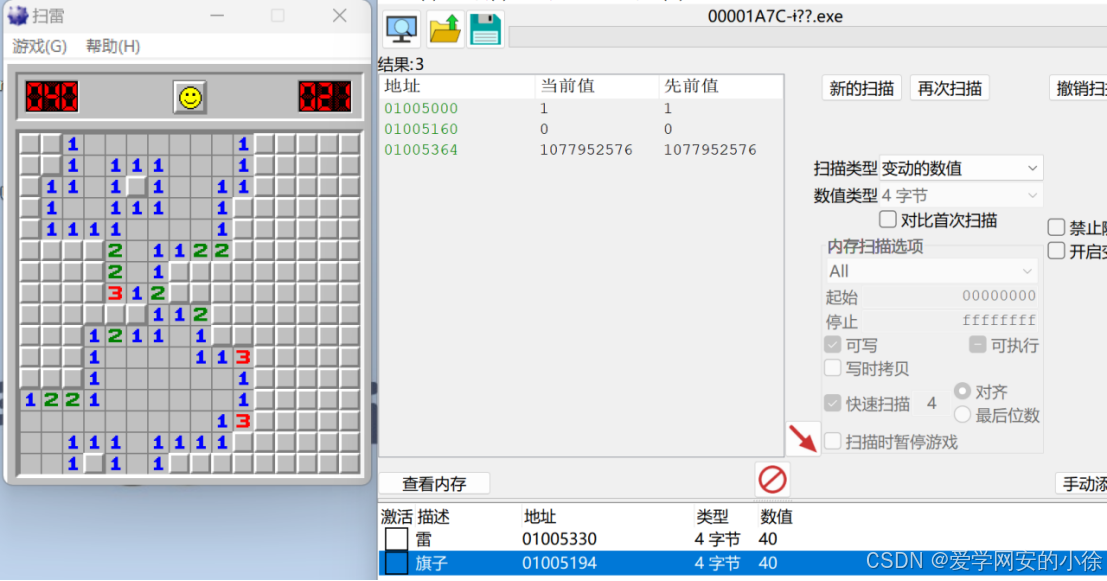1107x581 pixels.
Task: Select result address 01005364
Action: tap(421, 150)
